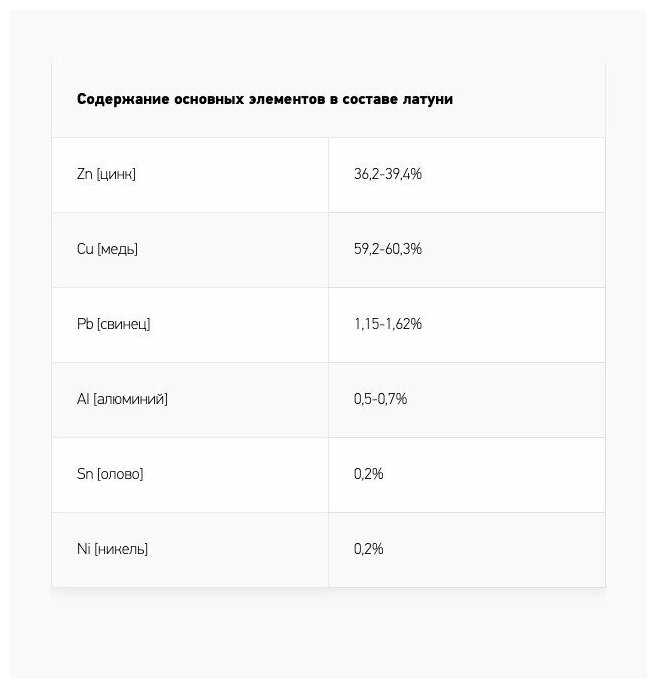Click the Ni symbol text
The height and width of the screenshot is (689, 657).
tap(82, 549)
